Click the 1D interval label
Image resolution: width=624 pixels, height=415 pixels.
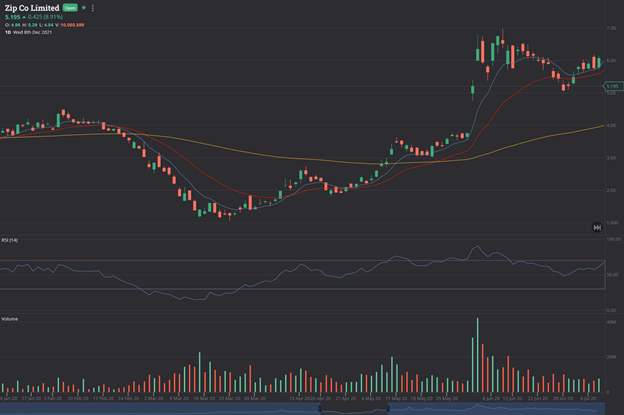8,32
